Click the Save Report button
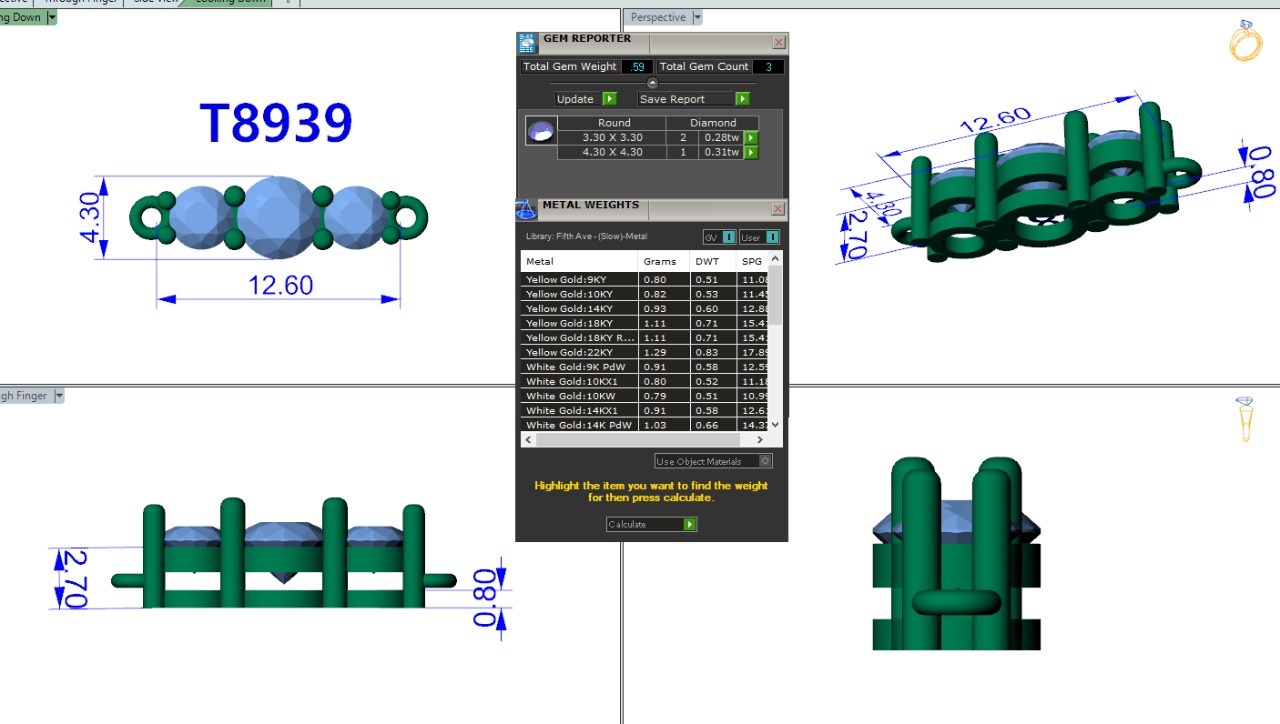1280x724 pixels. [694, 99]
